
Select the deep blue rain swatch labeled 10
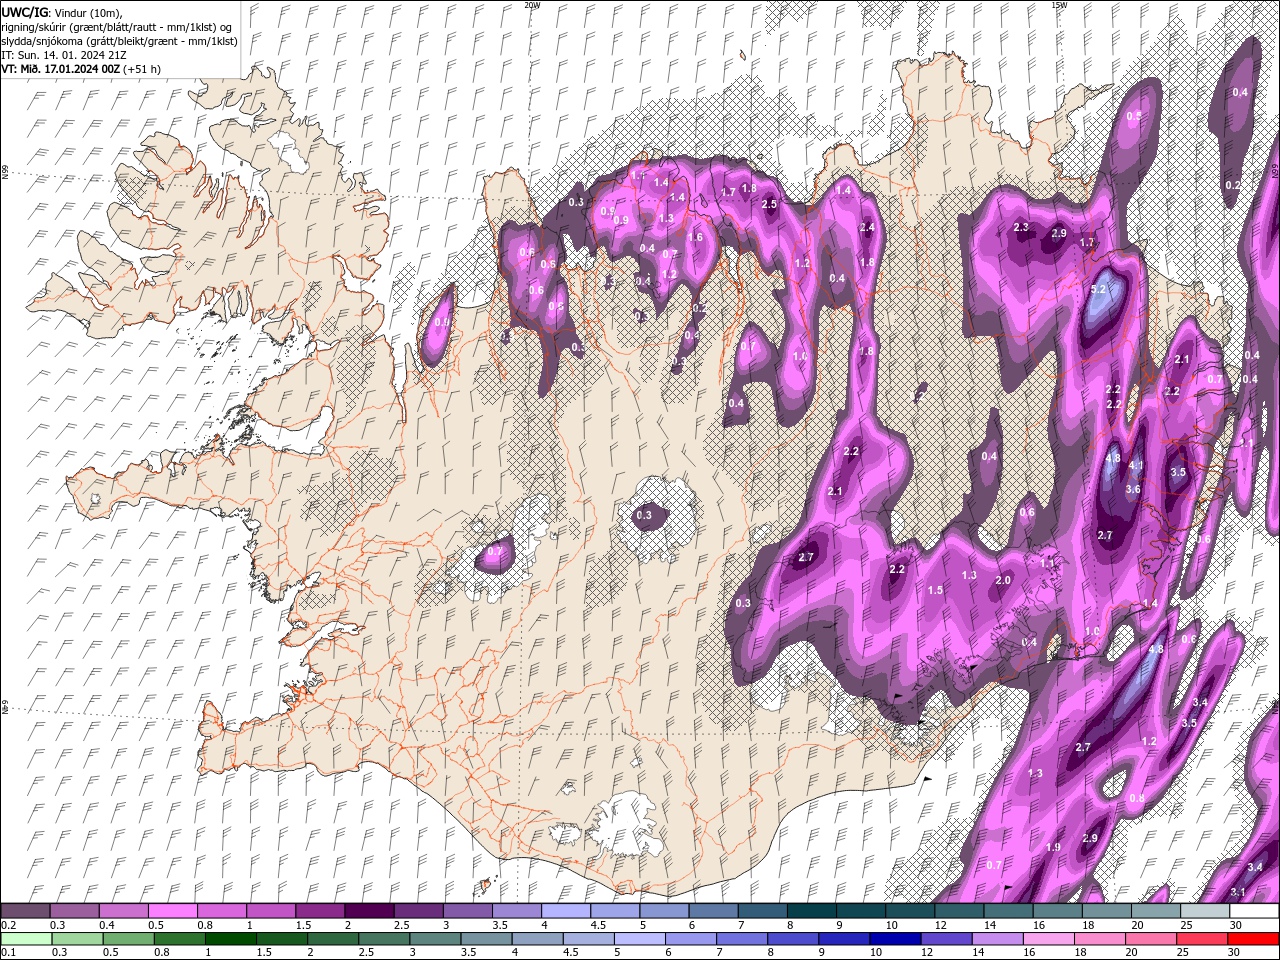pos(894,939)
